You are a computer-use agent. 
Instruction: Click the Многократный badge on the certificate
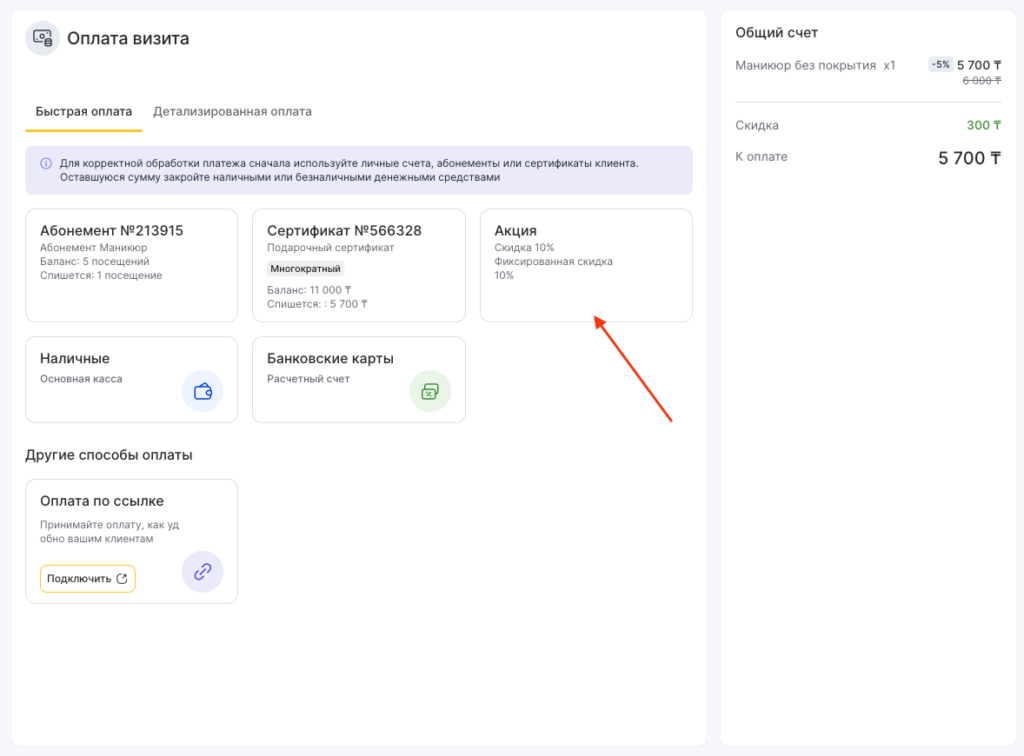click(306, 268)
